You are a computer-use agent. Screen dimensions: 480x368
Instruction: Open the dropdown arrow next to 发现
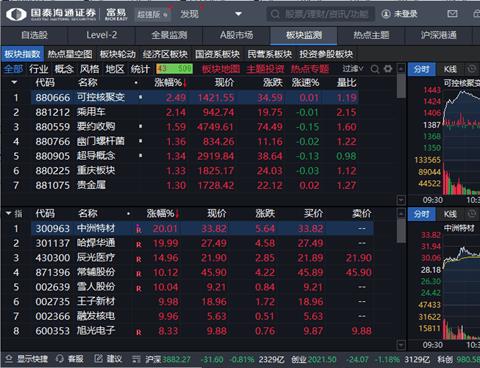pos(238,14)
